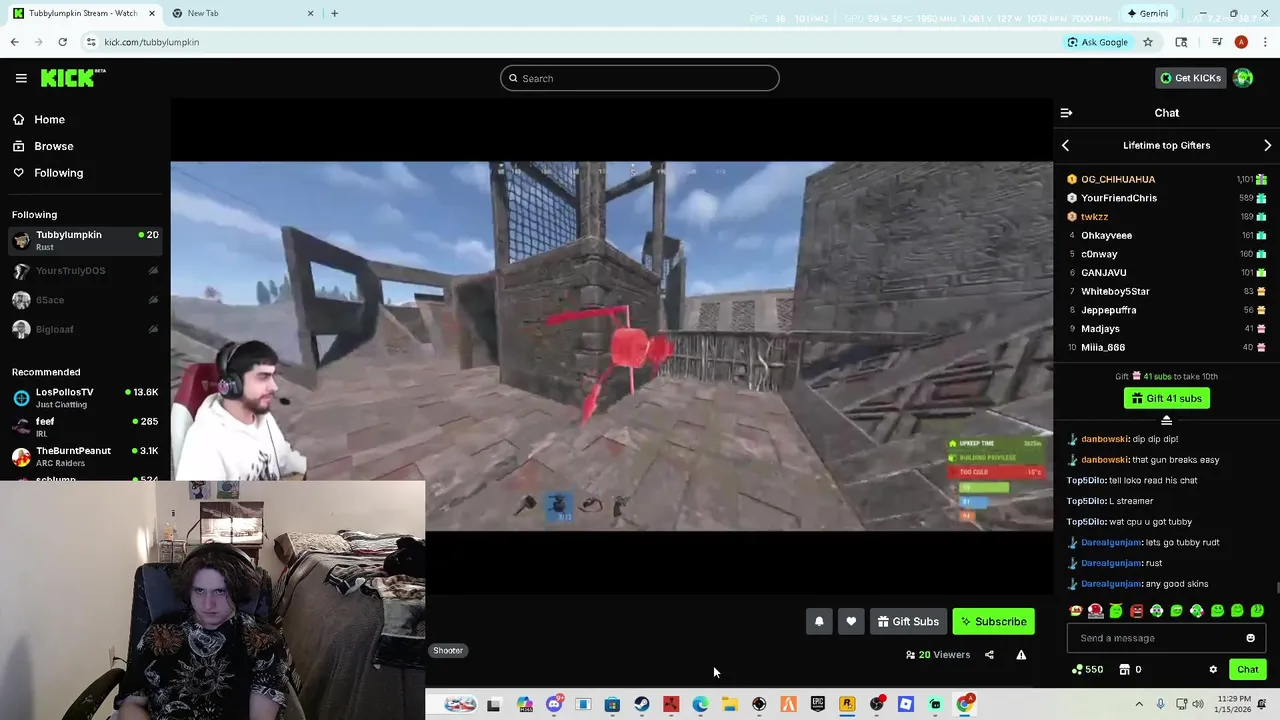Image resolution: width=1280 pixels, height=720 pixels.
Task: Focus the Kick search field
Action: point(640,78)
